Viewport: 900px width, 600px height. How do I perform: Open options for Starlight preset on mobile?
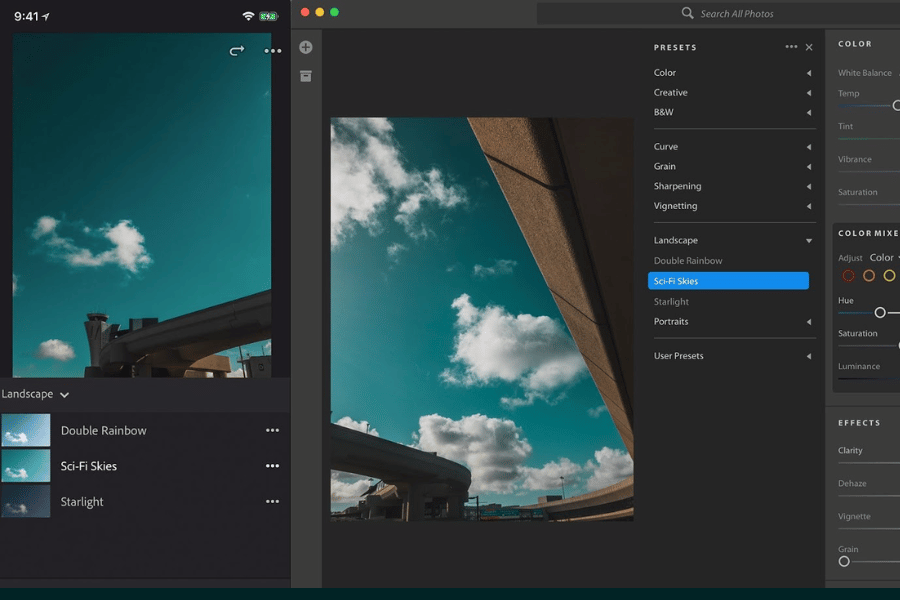[x=272, y=502]
